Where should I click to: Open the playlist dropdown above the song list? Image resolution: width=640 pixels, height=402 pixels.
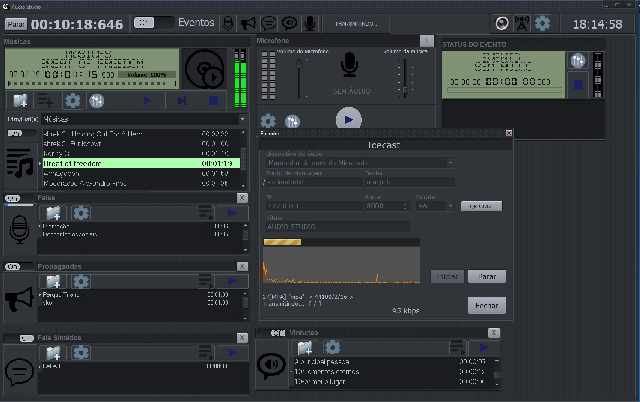[x=144, y=119]
